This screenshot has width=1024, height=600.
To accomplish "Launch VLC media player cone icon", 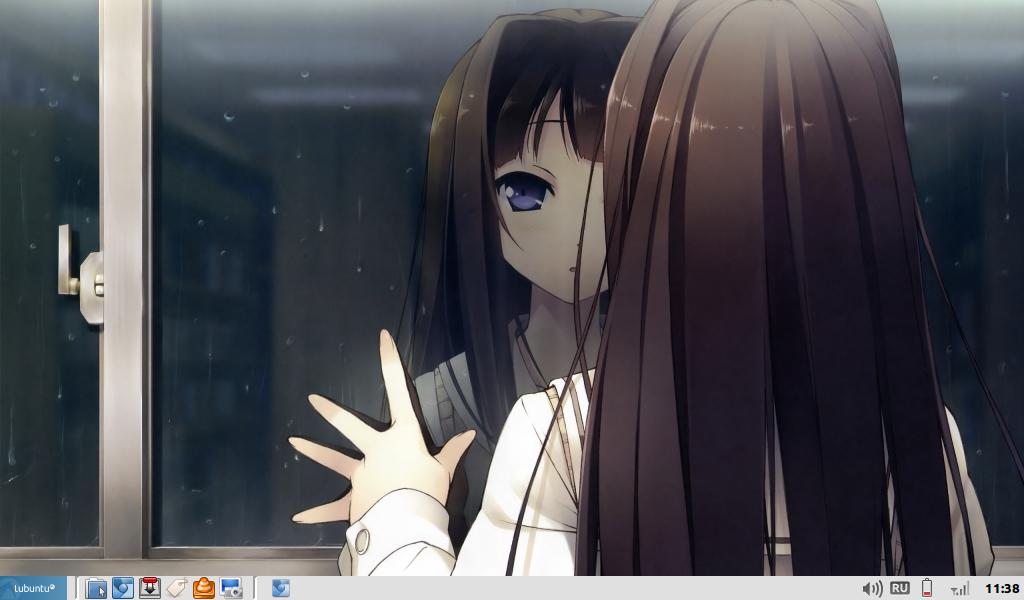I will [x=204, y=588].
